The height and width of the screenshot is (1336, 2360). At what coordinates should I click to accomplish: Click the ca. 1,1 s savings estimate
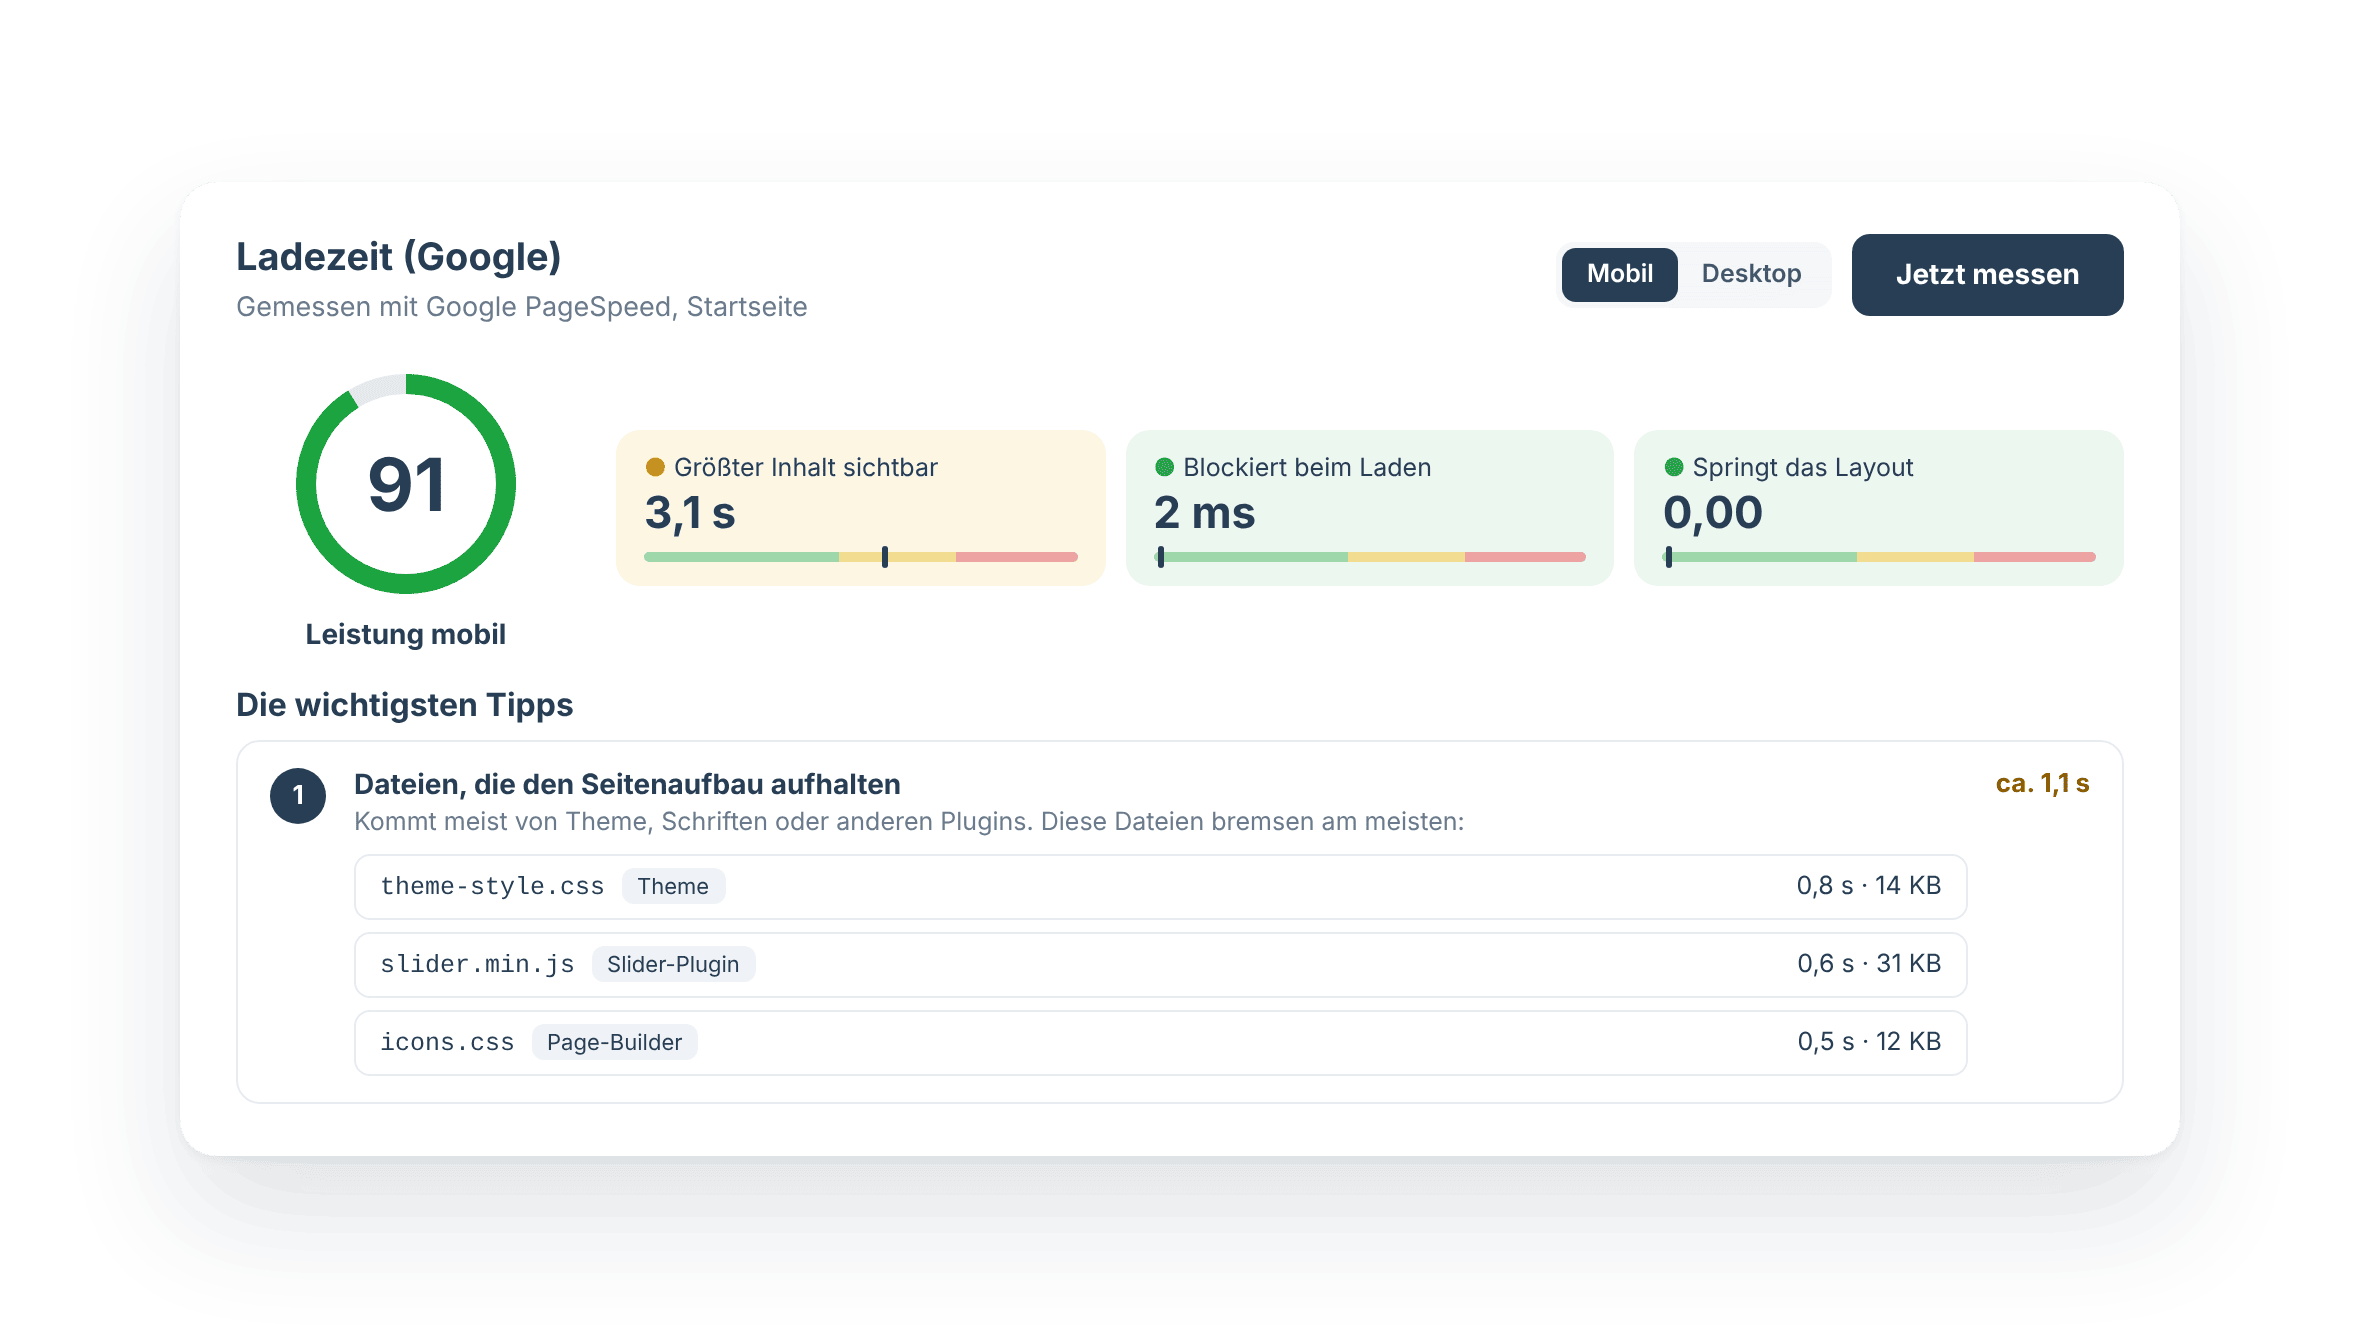[x=2042, y=783]
